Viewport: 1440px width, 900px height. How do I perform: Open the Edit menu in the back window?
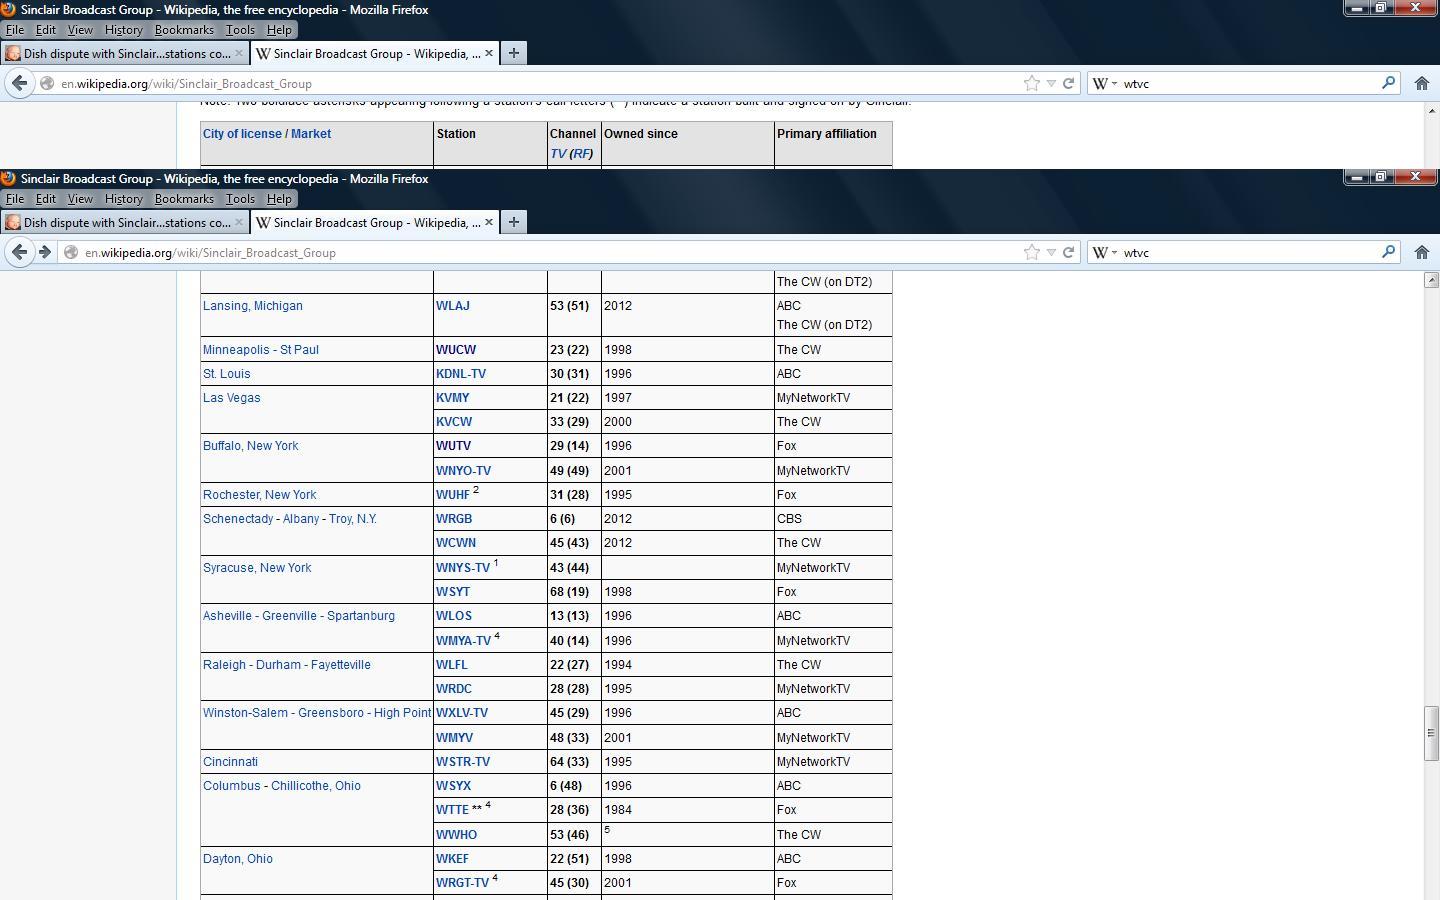pyautogui.click(x=46, y=30)
